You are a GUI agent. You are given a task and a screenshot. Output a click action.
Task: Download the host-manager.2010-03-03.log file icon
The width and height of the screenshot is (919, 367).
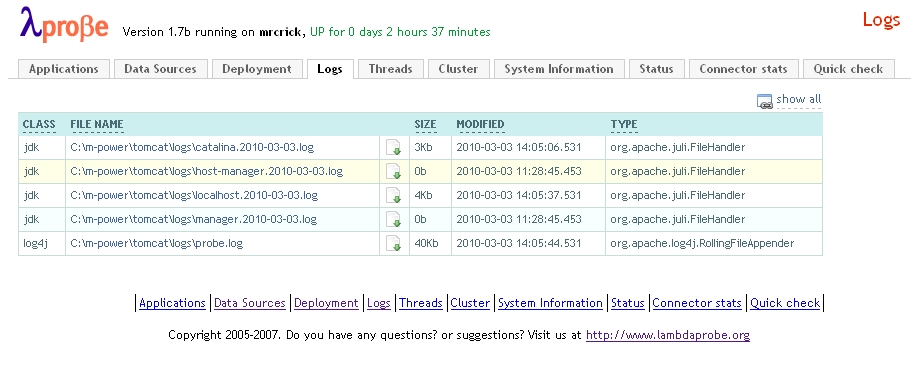pyautogui.click(x=393, y=171)
